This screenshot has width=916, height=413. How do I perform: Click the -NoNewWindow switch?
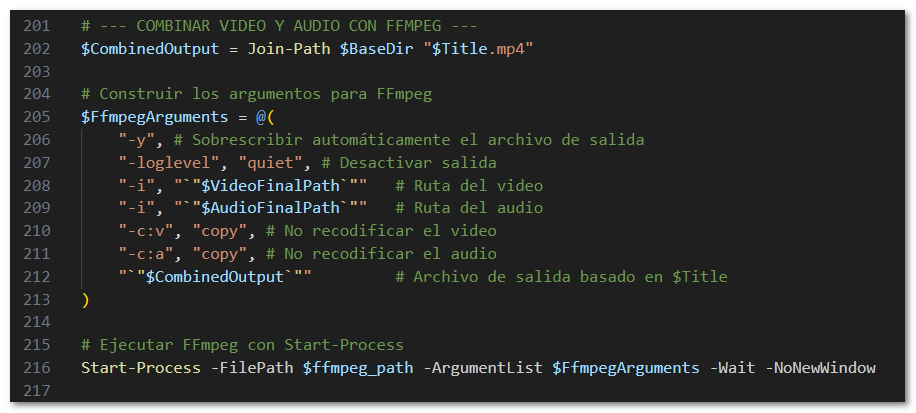tap(820, 368)
